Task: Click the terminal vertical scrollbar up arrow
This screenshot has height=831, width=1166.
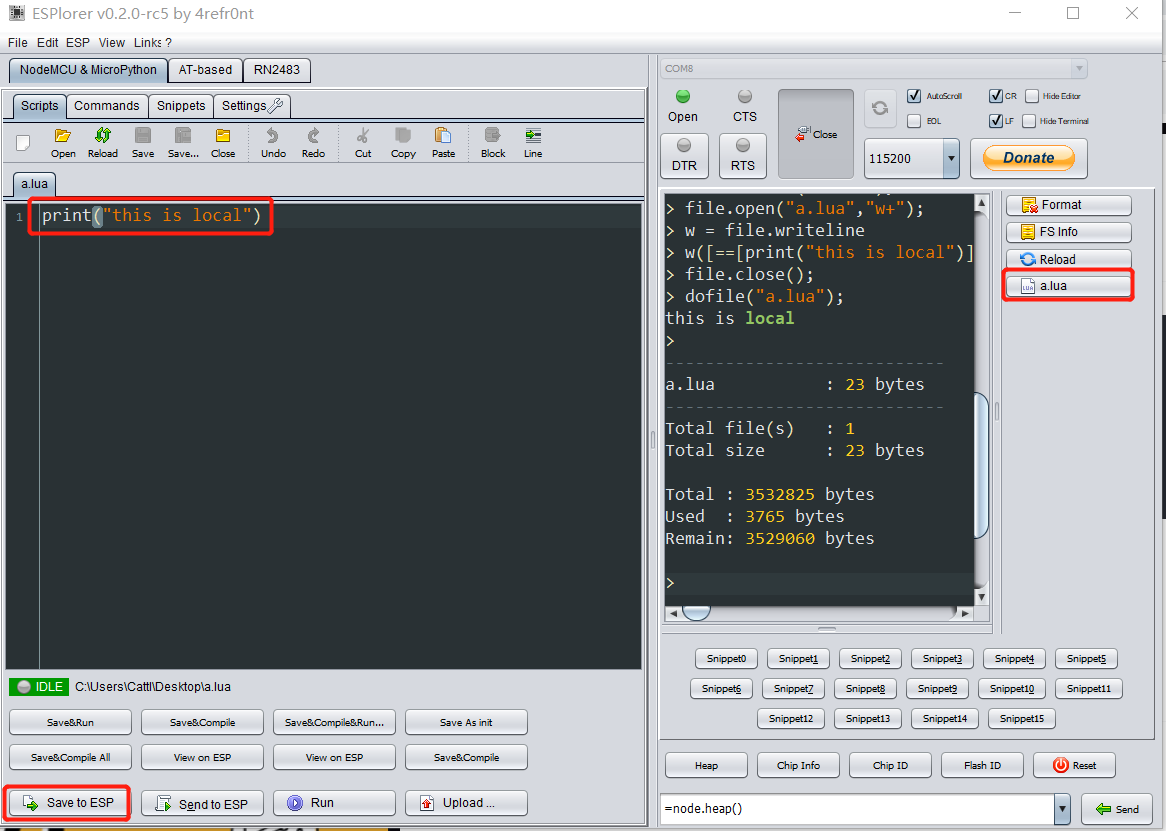Action: click(x=982, y=202)
